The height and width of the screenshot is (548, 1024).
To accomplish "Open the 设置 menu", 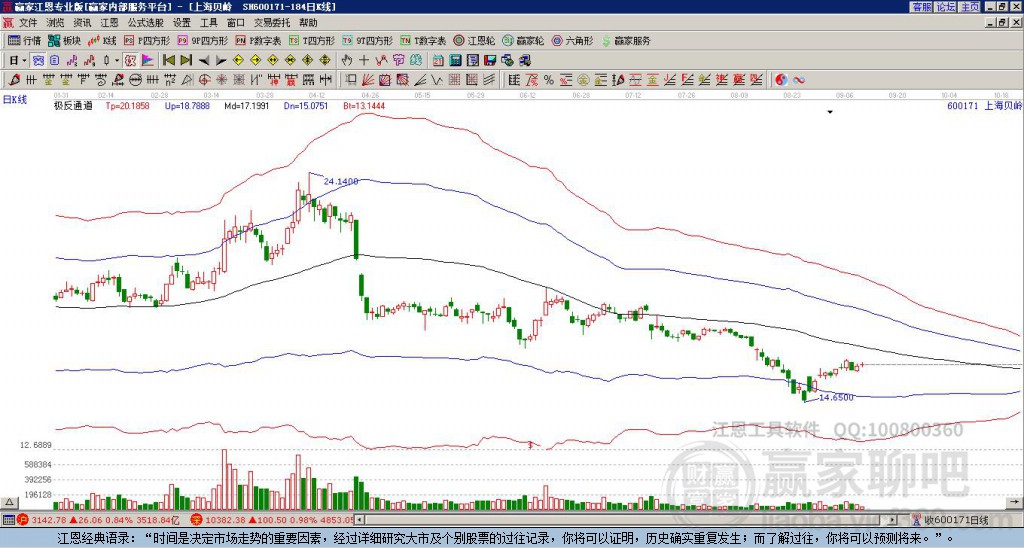I will (x=182, y=23).
